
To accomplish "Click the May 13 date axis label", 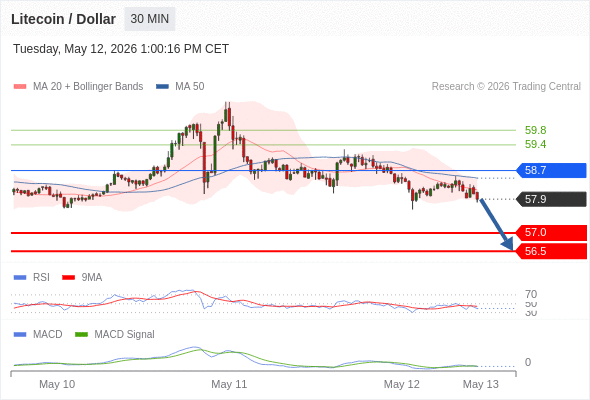I will point(481,384).
